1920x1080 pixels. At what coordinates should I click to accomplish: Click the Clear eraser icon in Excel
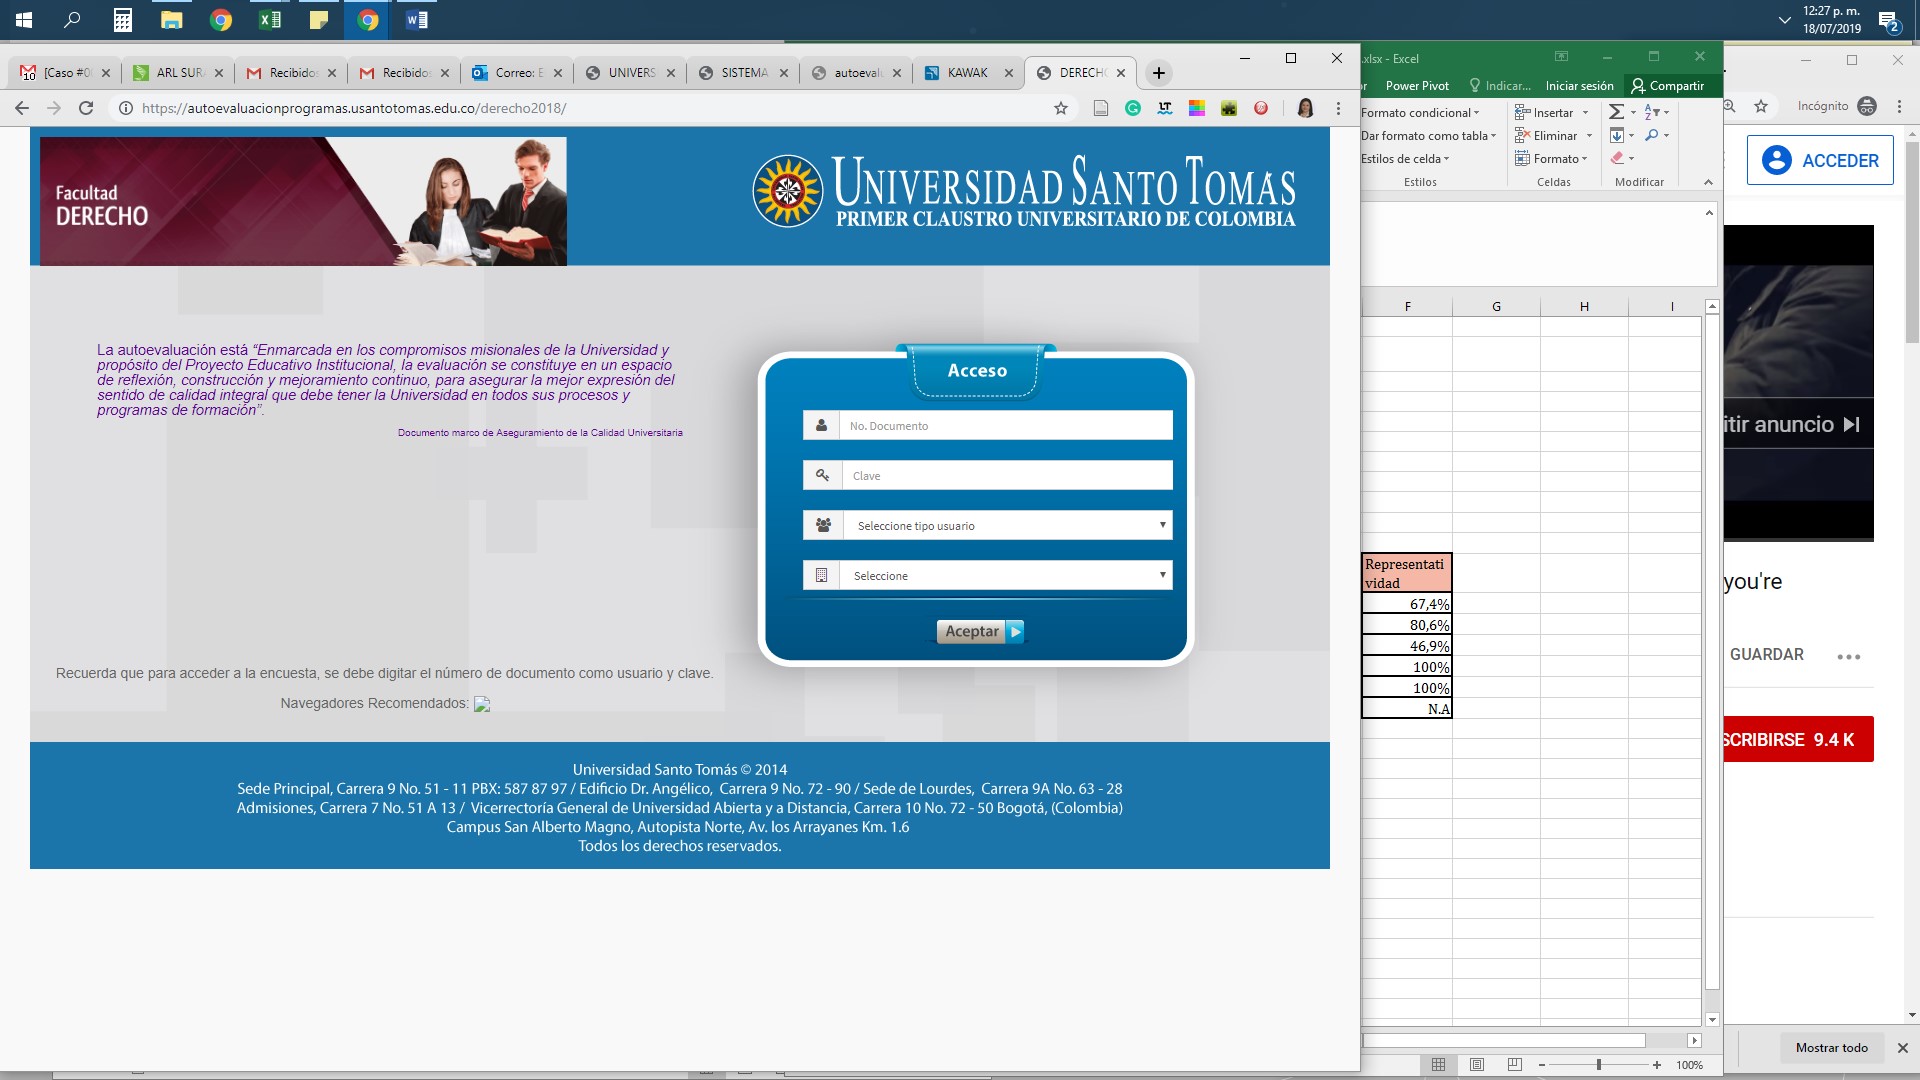coord(1617,158)
